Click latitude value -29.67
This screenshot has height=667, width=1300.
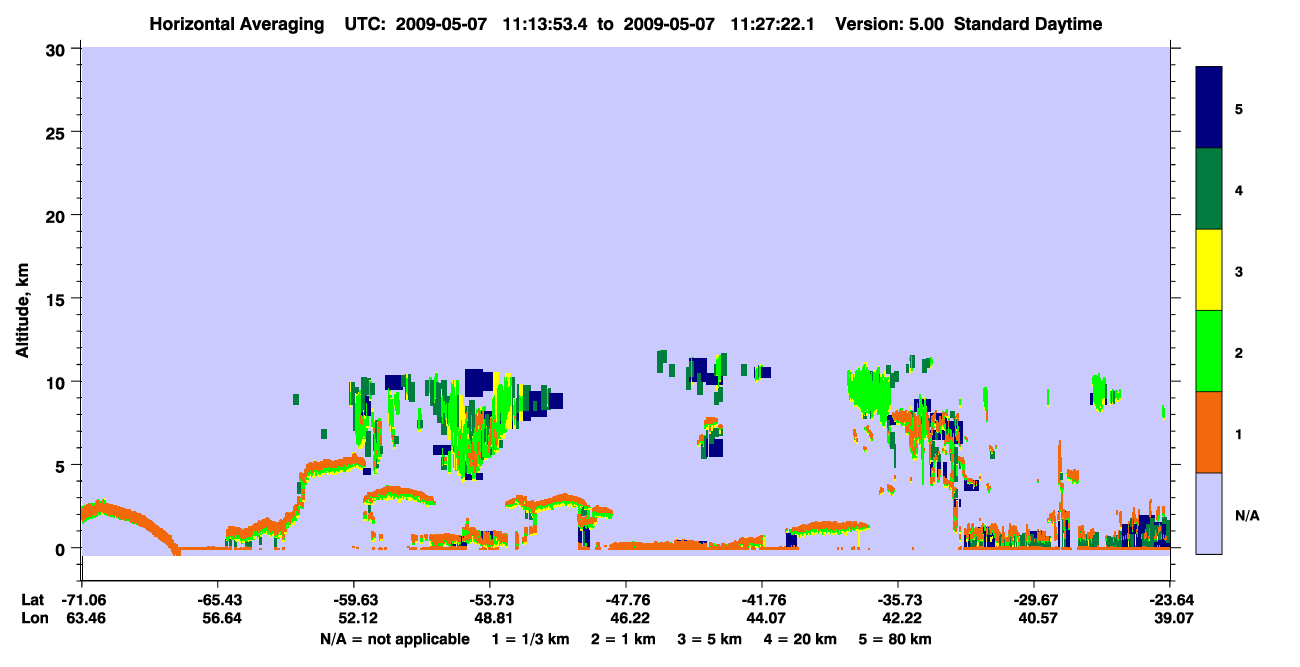1034,600
